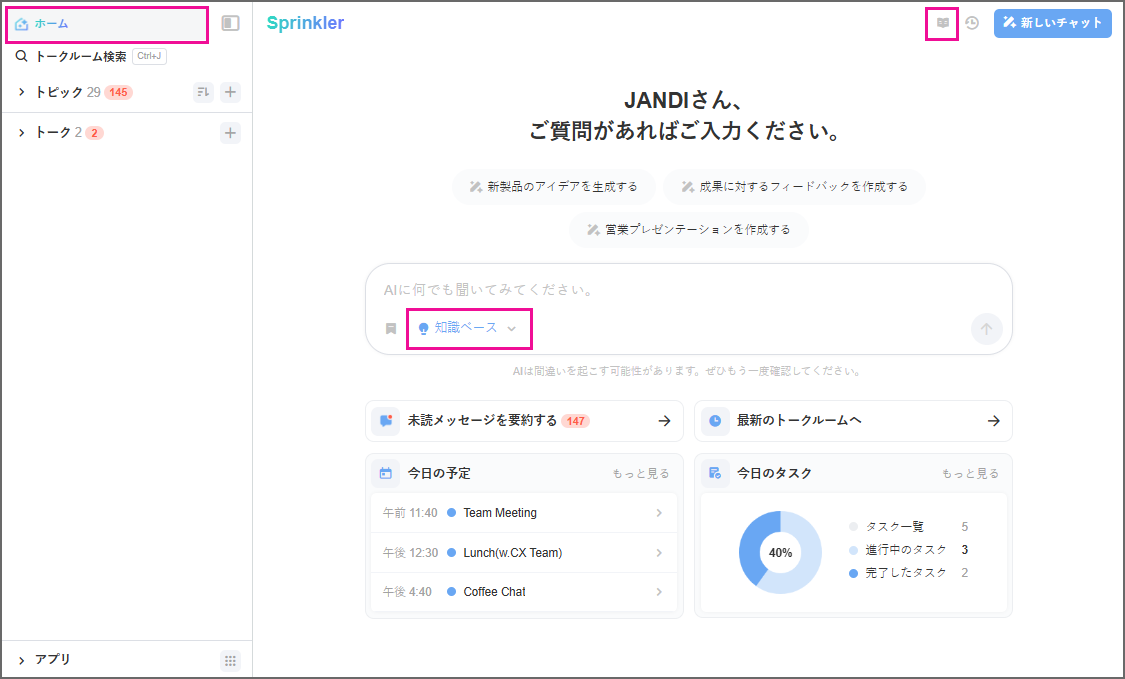Click the topic sort icon
1125x679 pixels.
click(x=203, y=93)
